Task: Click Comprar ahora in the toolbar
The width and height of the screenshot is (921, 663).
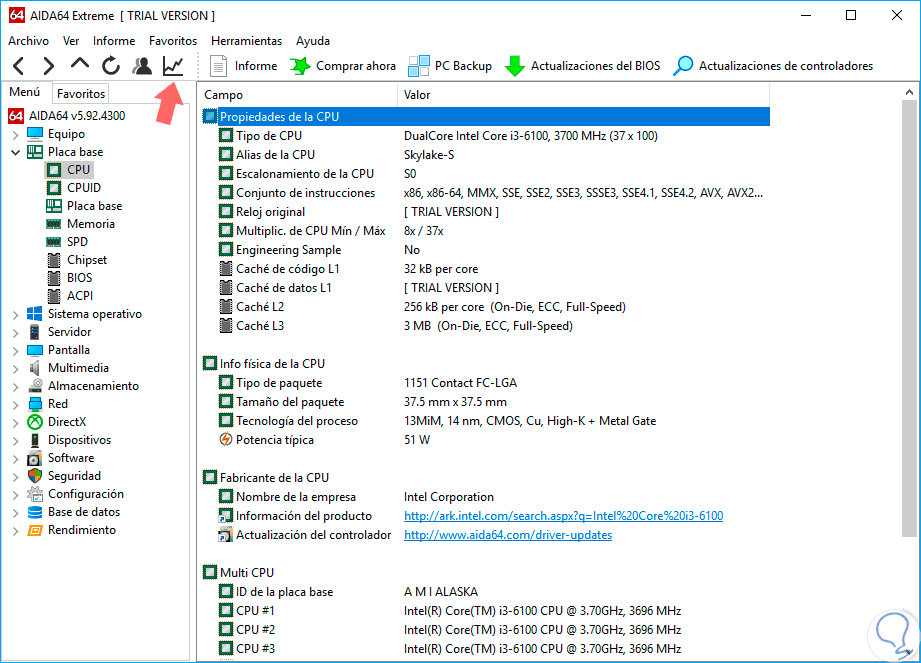Action: point(343,66)
